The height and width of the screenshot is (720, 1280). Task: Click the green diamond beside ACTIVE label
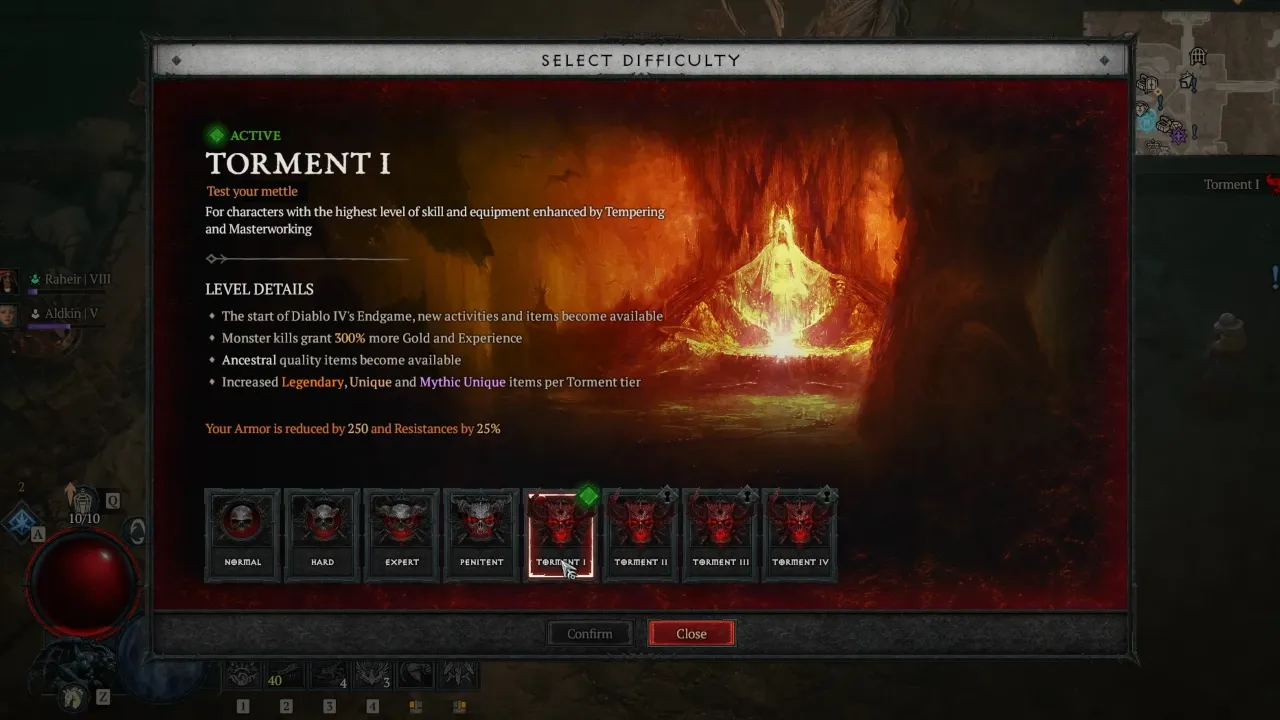point(216,135)
